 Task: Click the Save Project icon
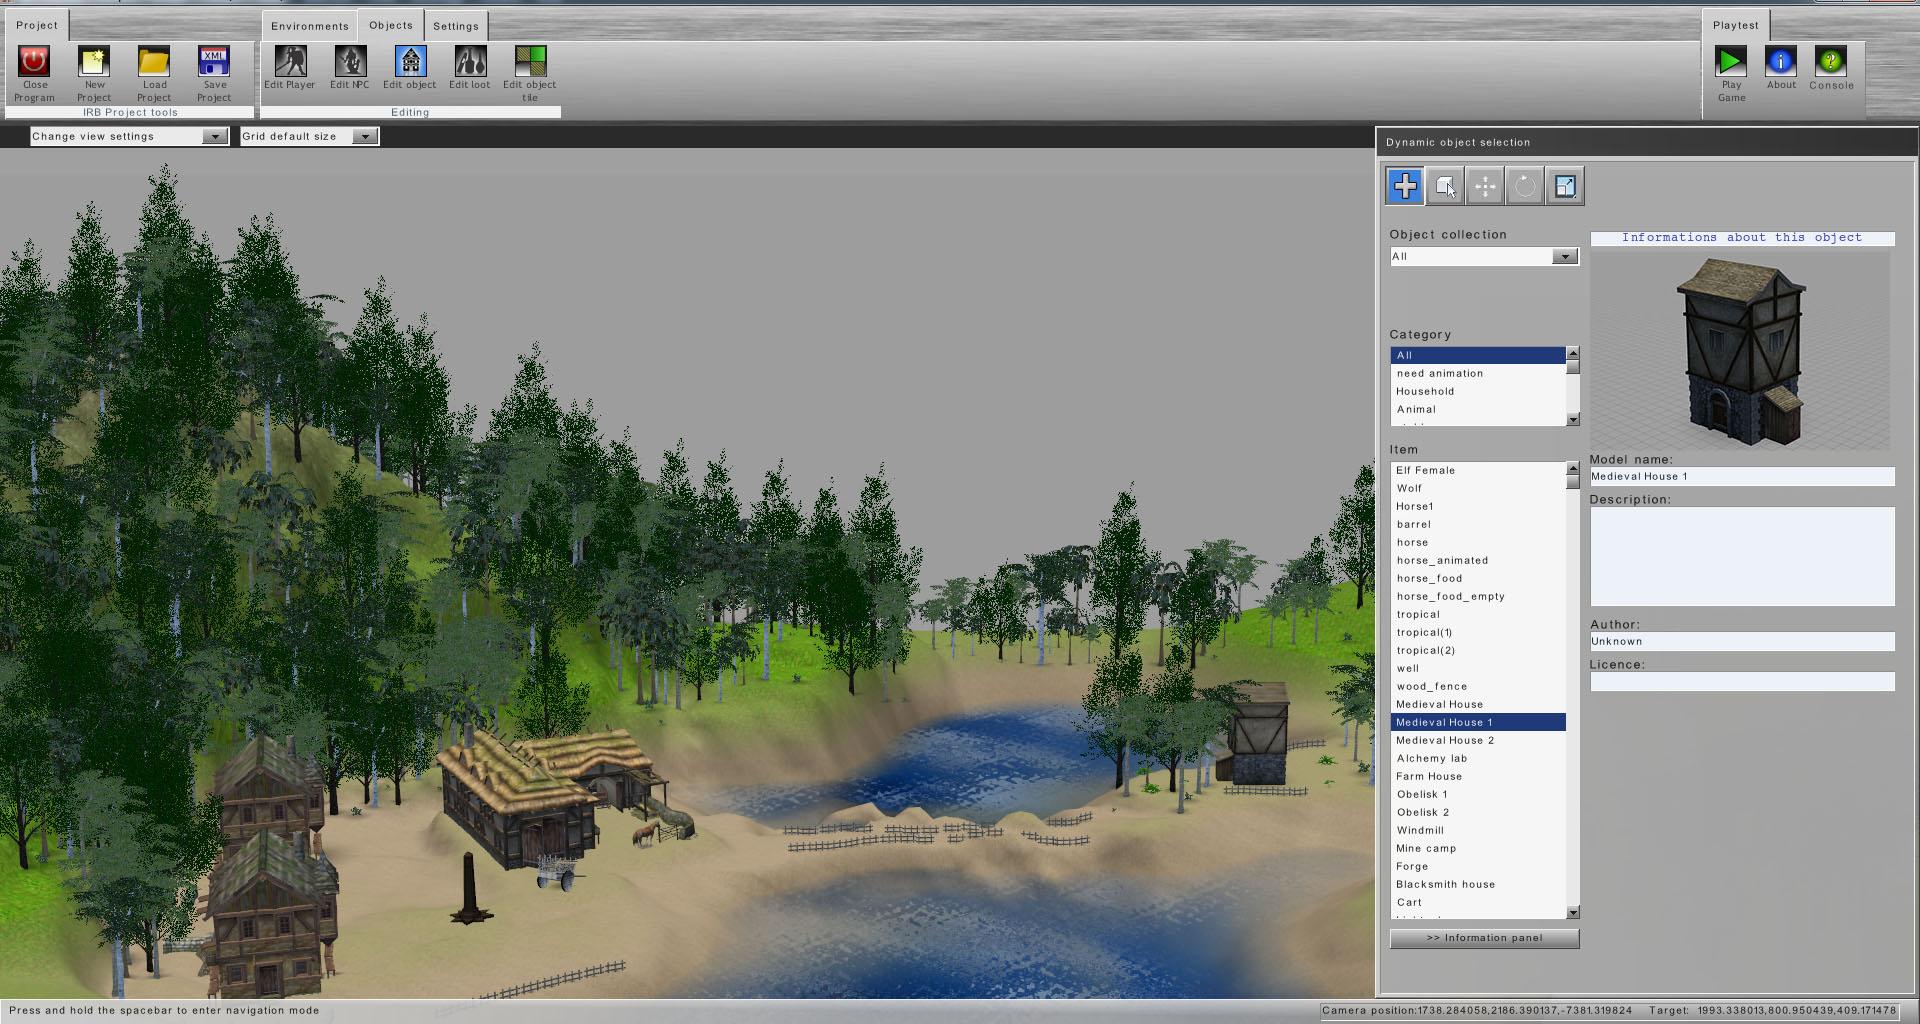click(x=214, y=62)
